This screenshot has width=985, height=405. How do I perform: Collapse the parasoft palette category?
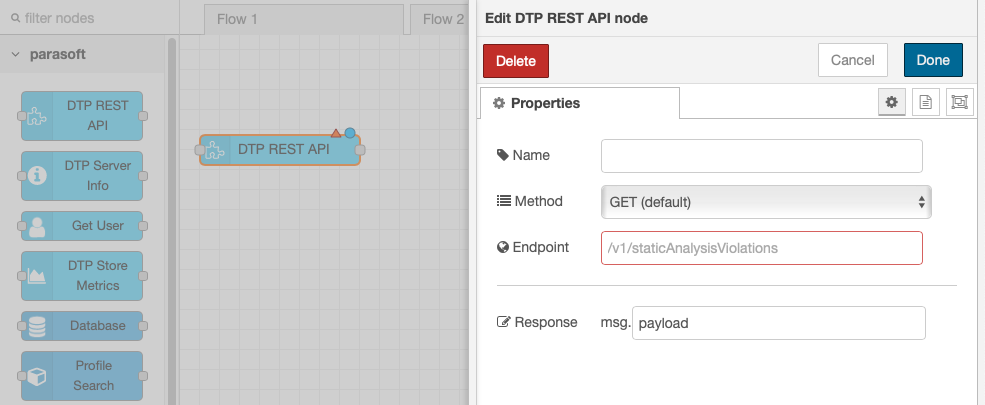15,55
